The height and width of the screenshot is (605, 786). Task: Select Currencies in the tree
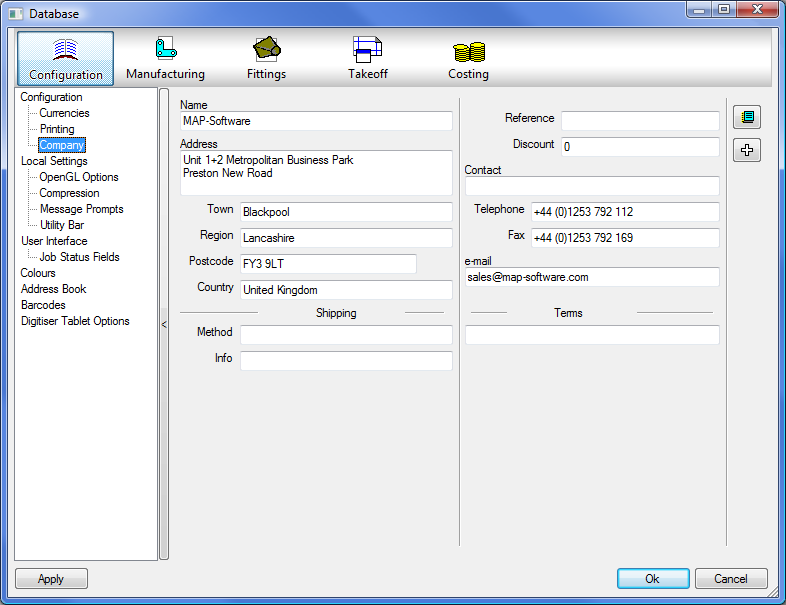pyautogui.click(x=64, y=113)
